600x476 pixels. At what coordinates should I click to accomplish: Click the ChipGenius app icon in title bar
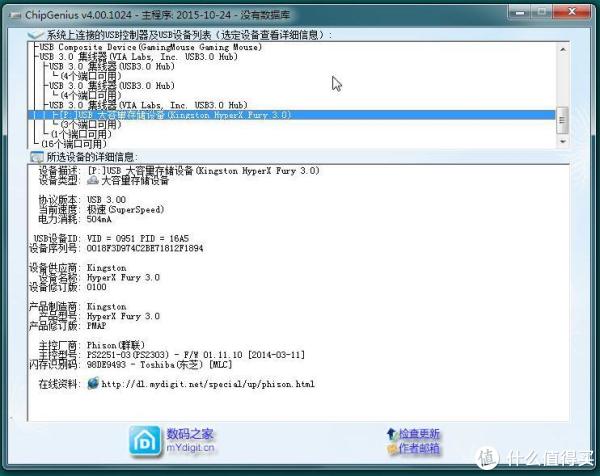tap(15, 15)
